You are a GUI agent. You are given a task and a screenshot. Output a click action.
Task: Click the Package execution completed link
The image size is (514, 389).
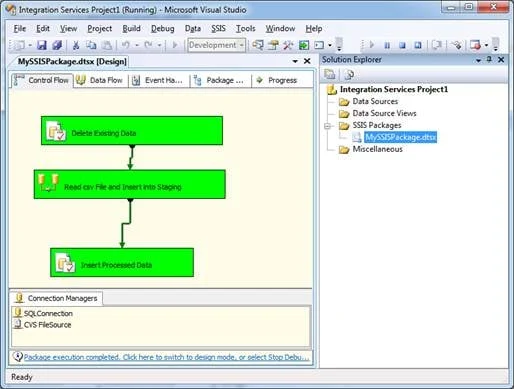point(166,357)
